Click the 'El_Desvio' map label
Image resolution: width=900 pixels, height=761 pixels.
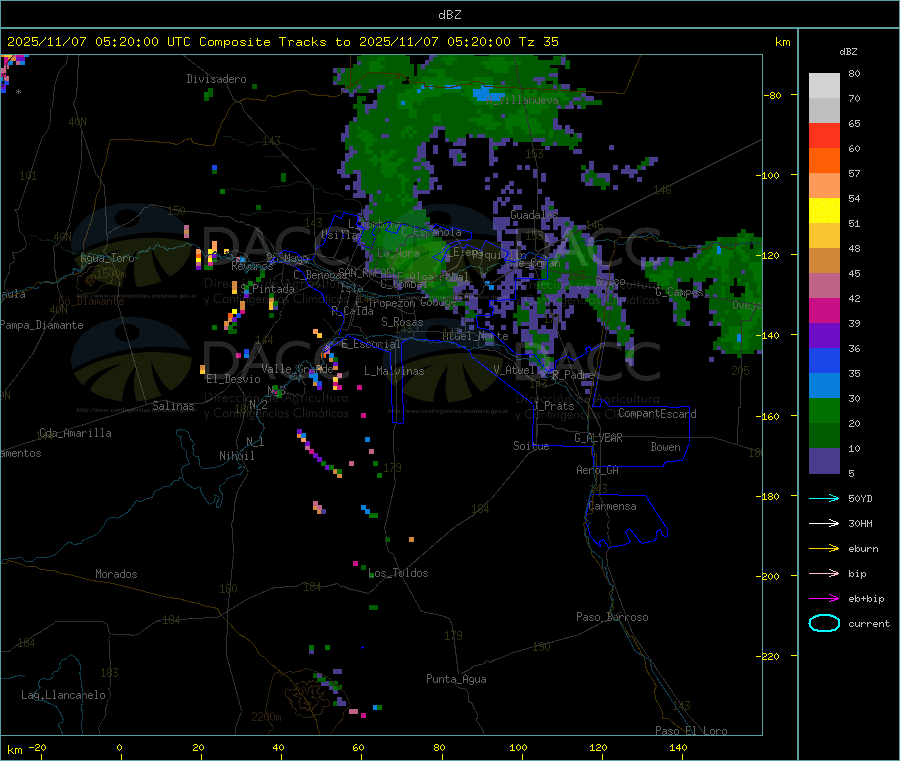(233, 379)
